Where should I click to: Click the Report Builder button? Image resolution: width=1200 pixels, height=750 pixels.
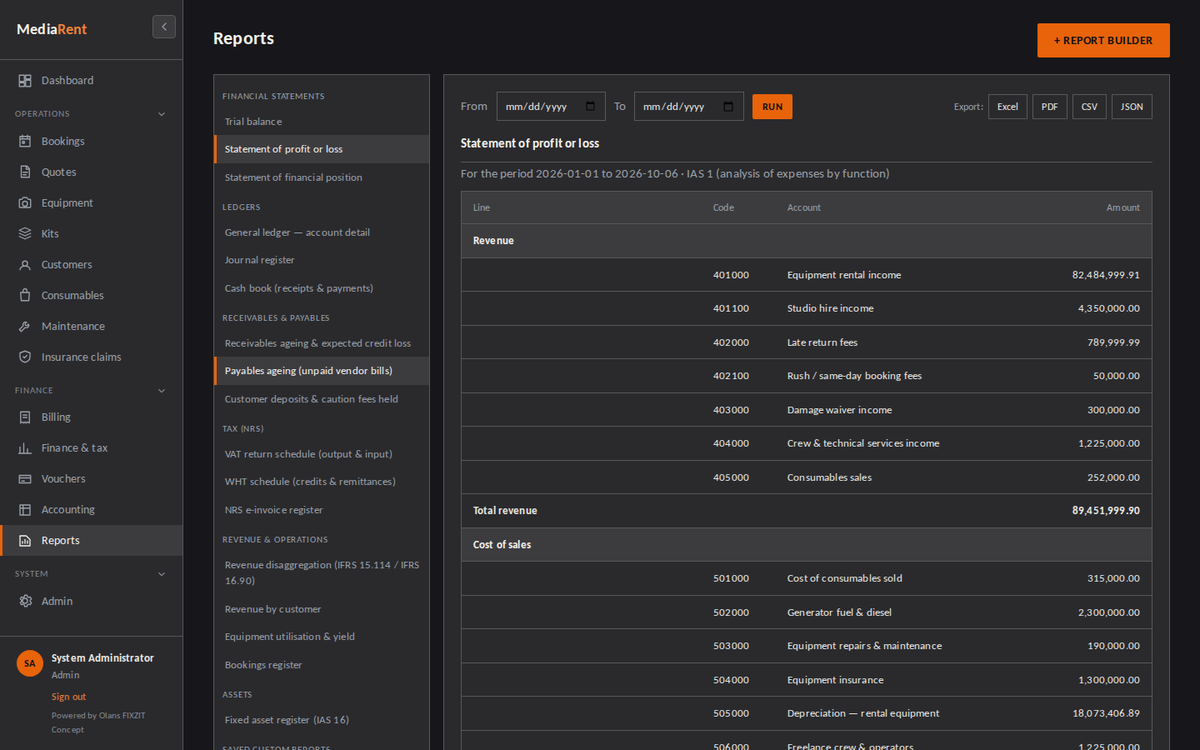pos(1103,40)
